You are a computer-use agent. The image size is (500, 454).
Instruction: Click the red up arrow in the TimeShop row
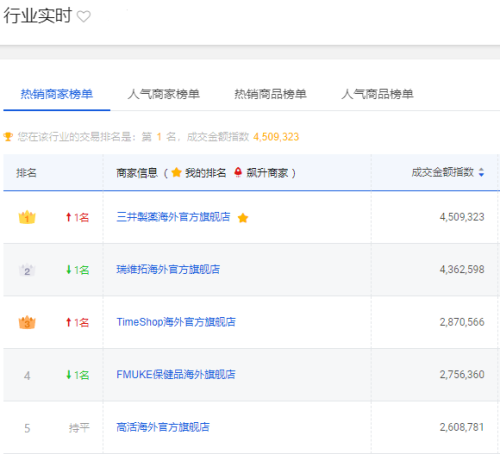(68, 322)
